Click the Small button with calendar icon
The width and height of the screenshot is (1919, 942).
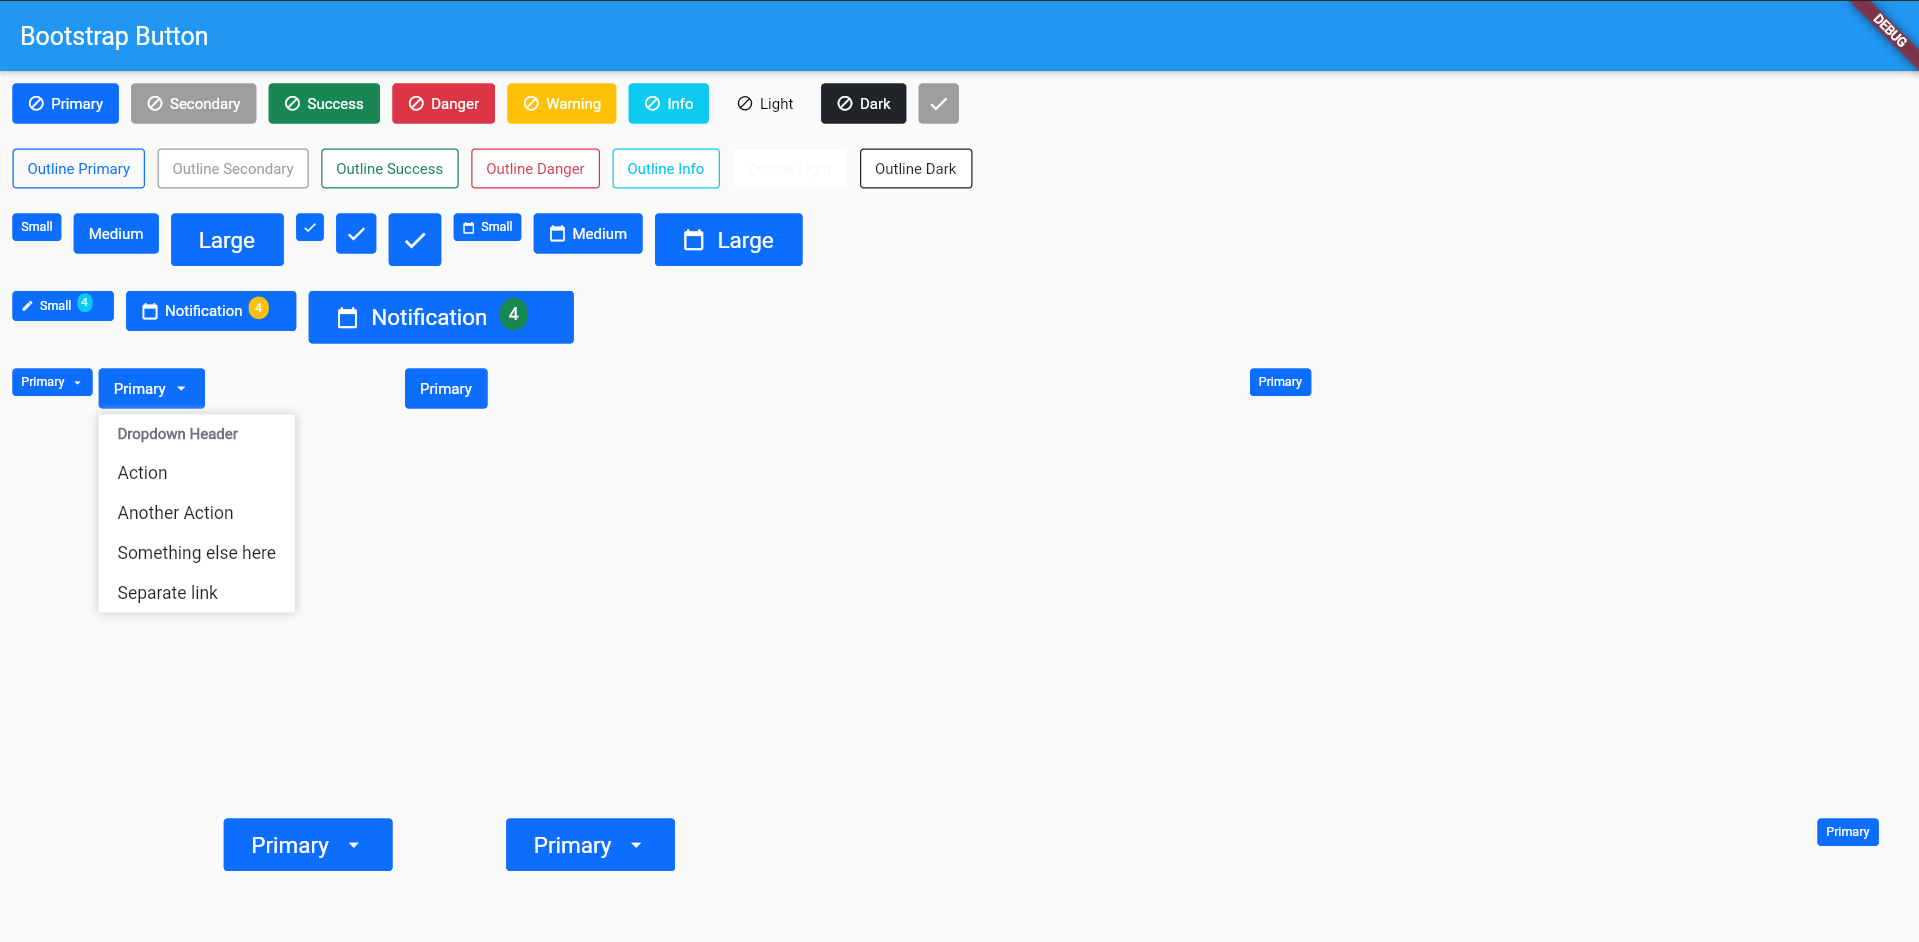tap(487, 227)
